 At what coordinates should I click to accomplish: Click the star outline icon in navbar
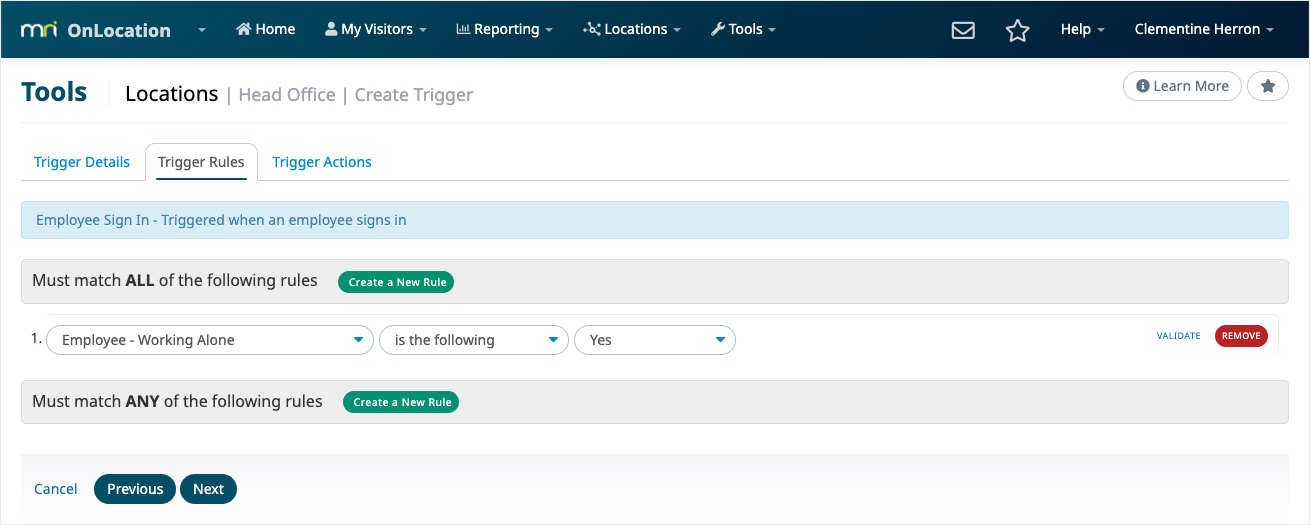[x=1017, y=30]
